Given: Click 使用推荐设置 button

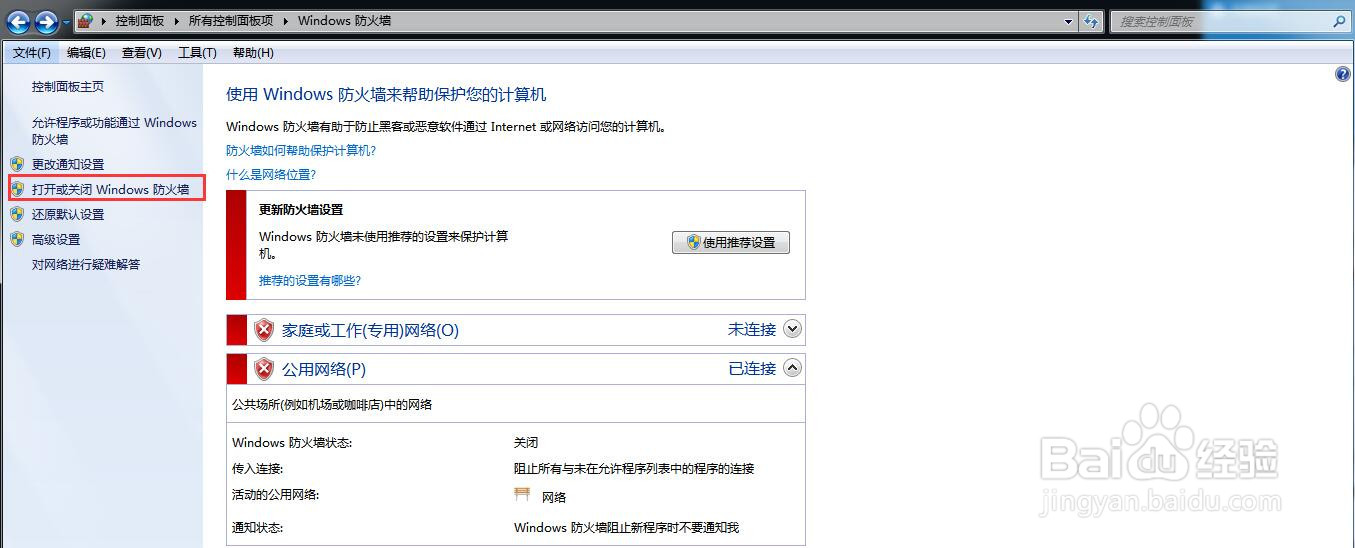Looking at the screenshot, I should pos(731,242).
